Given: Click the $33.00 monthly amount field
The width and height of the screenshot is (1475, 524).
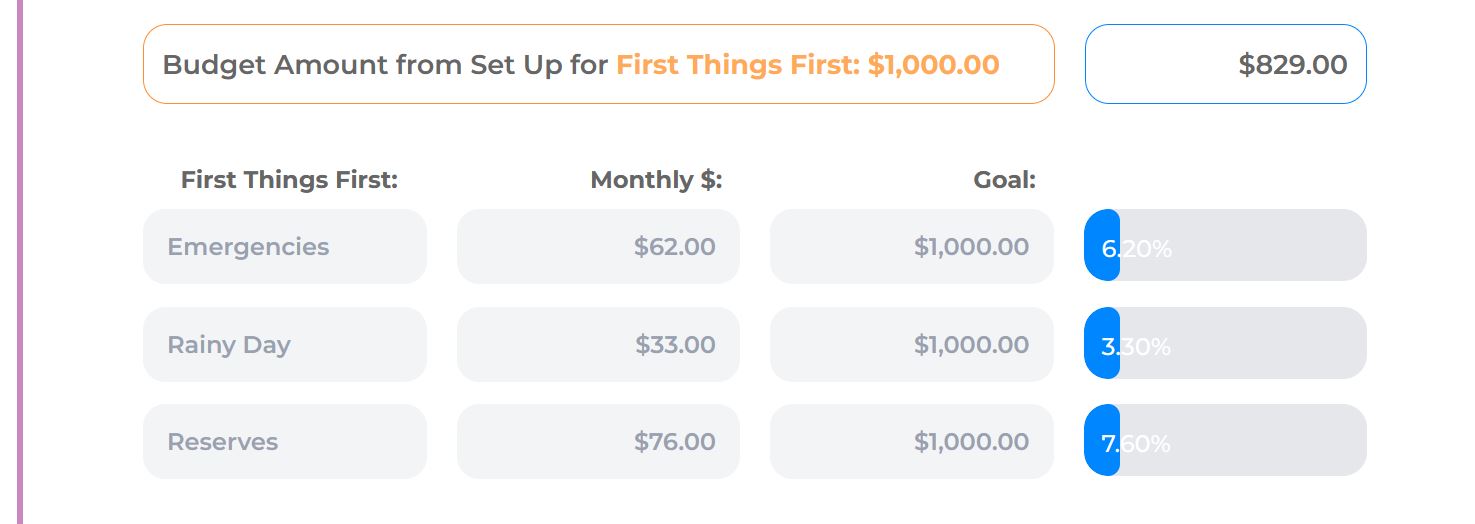Looking at the screenshot, I should (598, 345).
